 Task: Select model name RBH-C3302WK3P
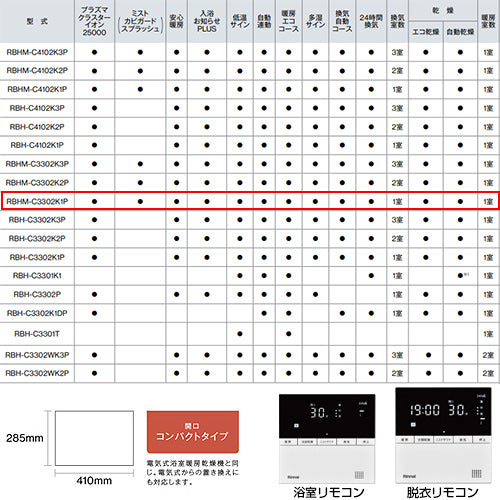pyautogui.click(x=37, y=355)
